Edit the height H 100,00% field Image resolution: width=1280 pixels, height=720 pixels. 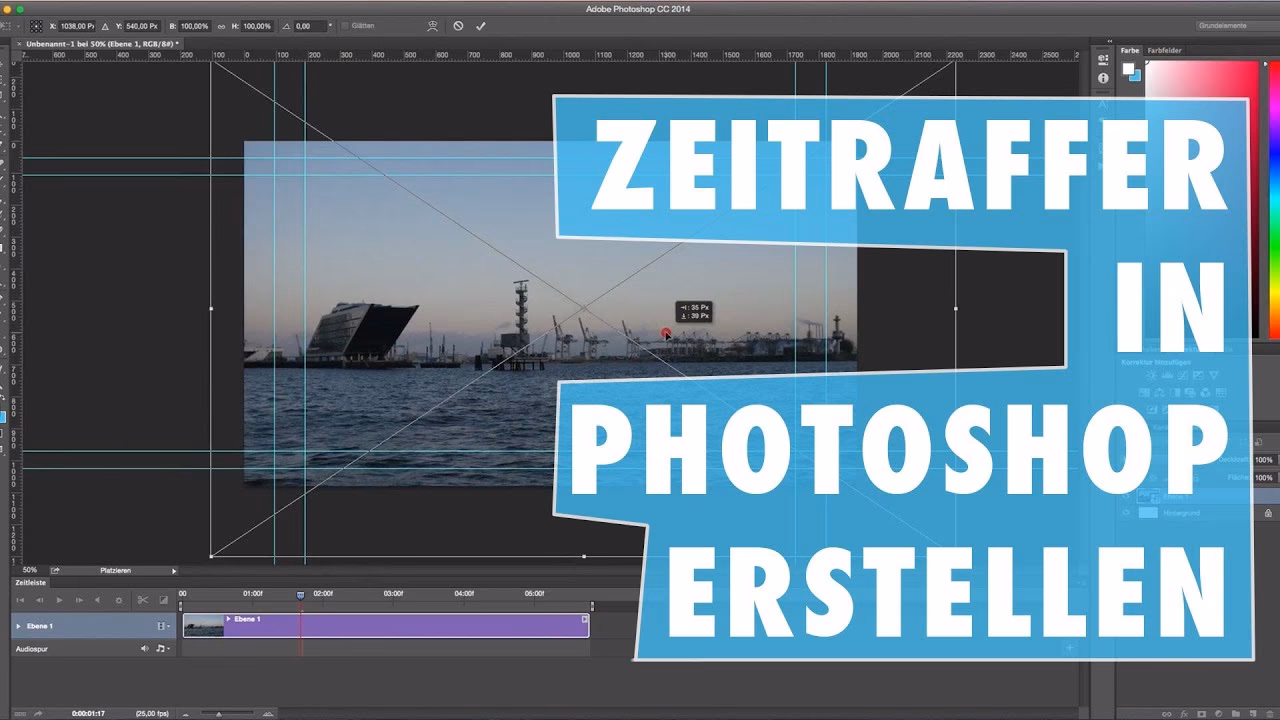click(x=257, y=26)
